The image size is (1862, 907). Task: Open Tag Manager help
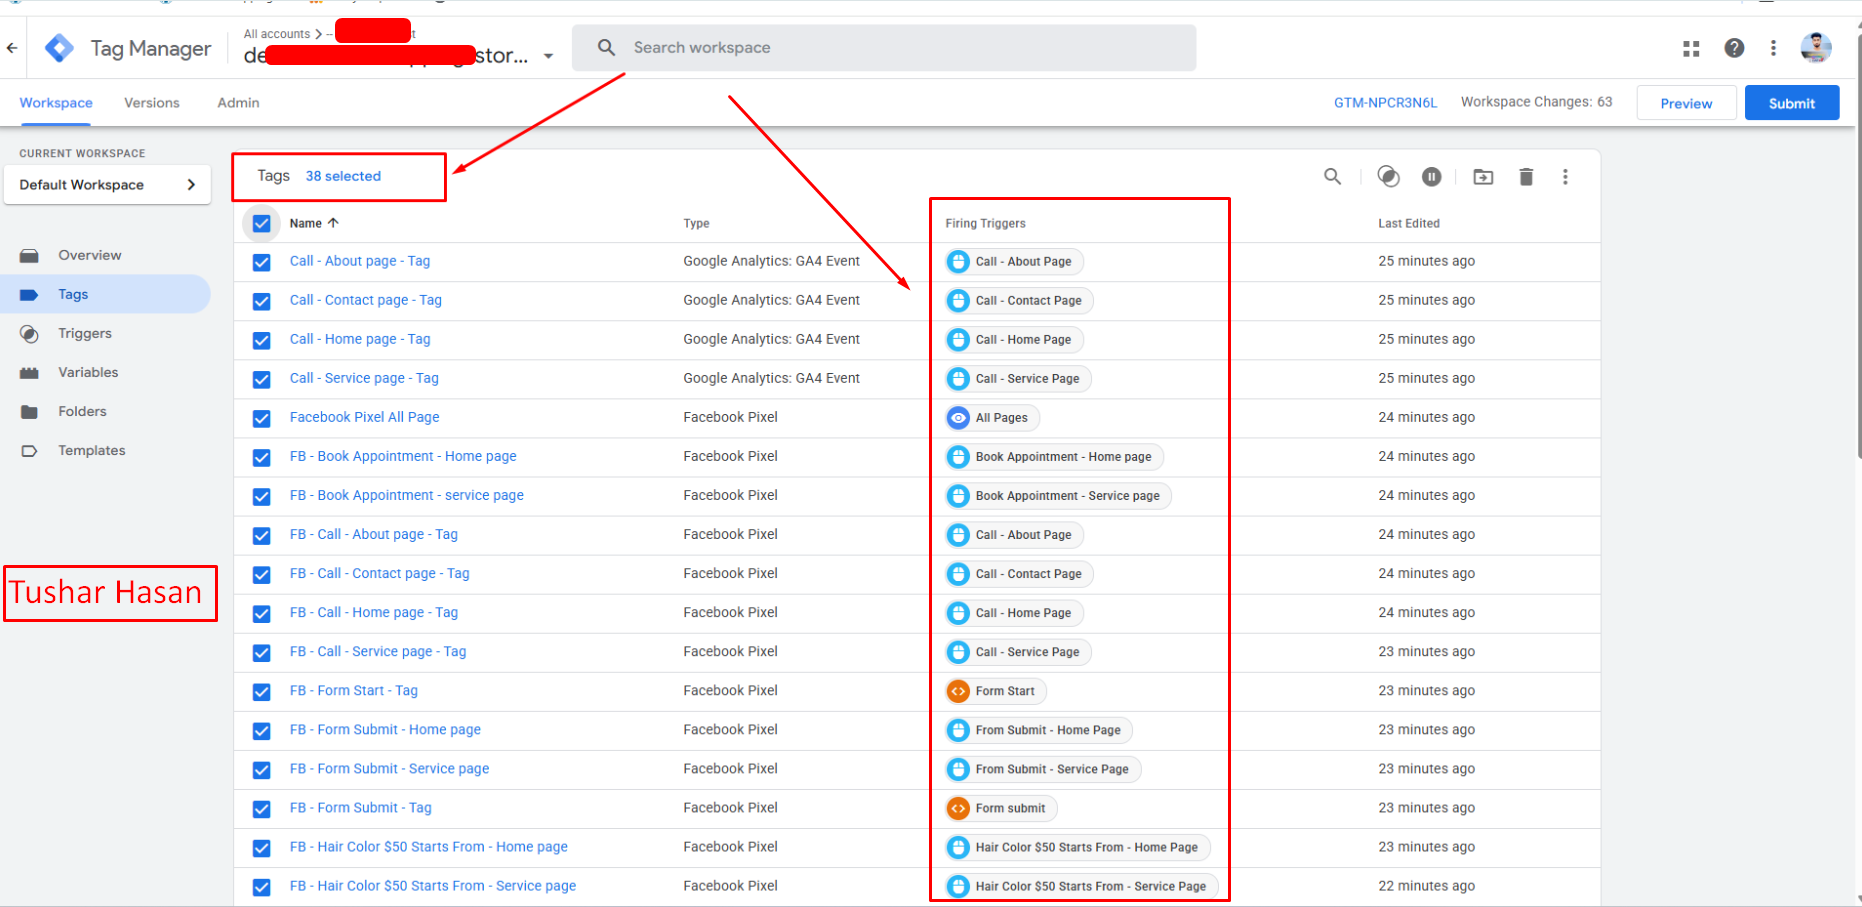pyautogui.click(x=1734, y=48)
